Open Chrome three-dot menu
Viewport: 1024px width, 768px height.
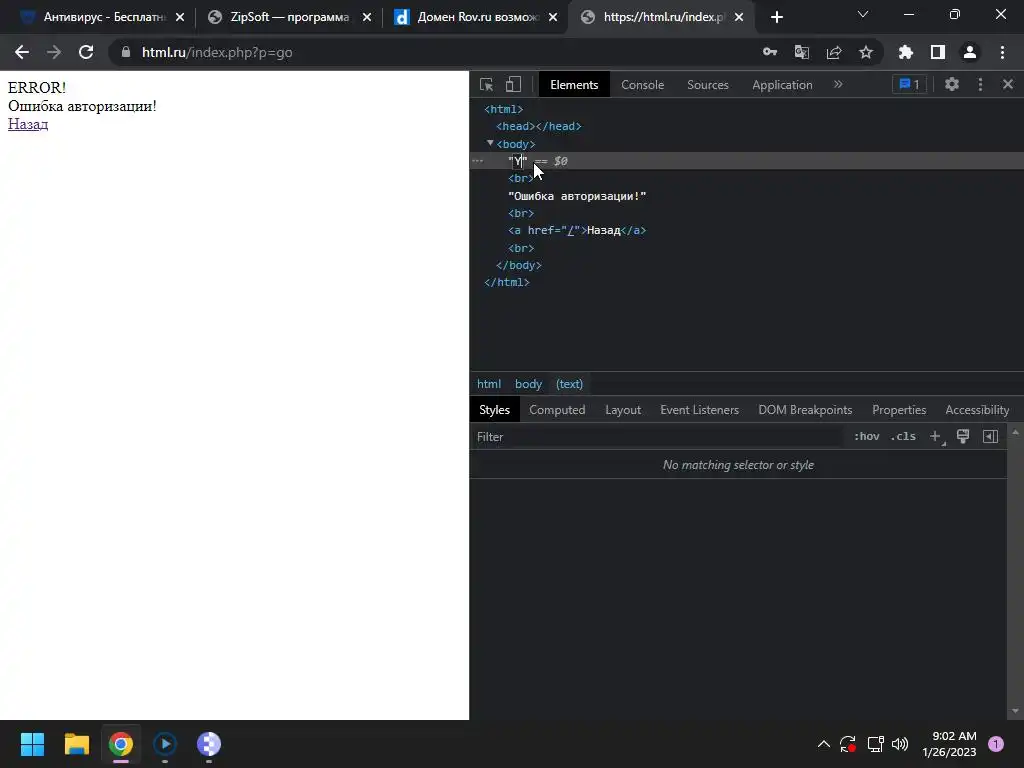pos(1002,52)
